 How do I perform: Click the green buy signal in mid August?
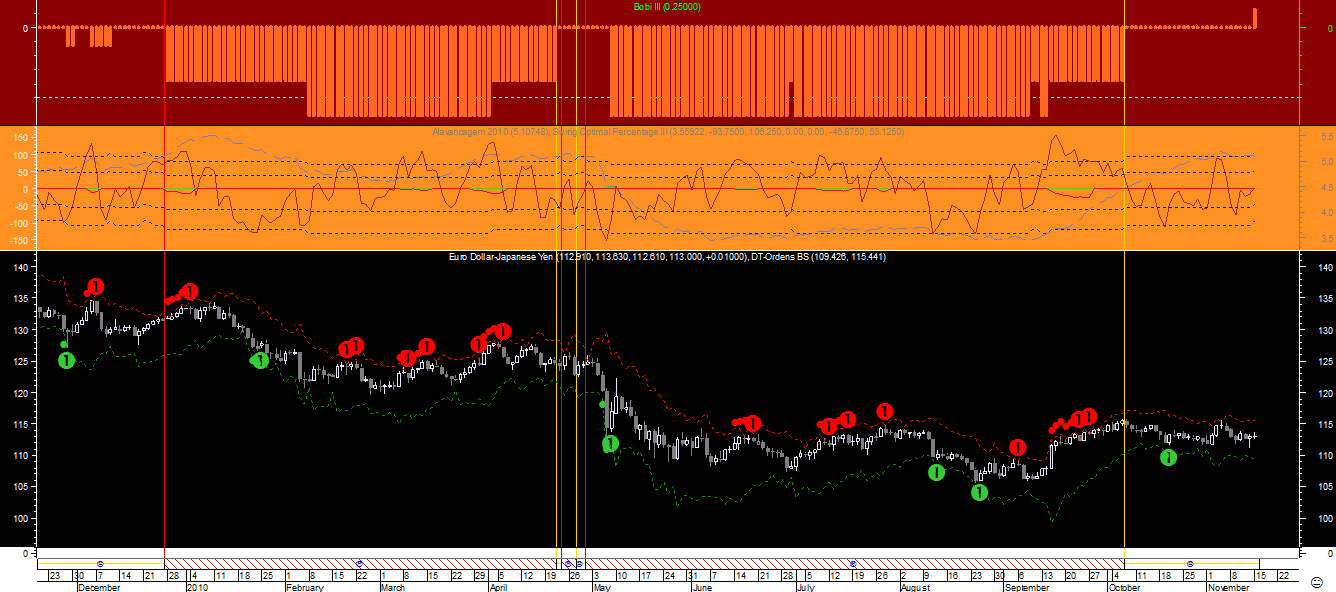pyautogui.click(x=936, y=472)
